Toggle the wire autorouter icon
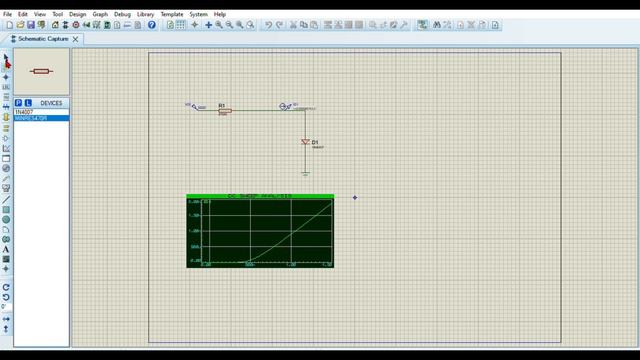This screenshot has width=640, height=360. 422,25
